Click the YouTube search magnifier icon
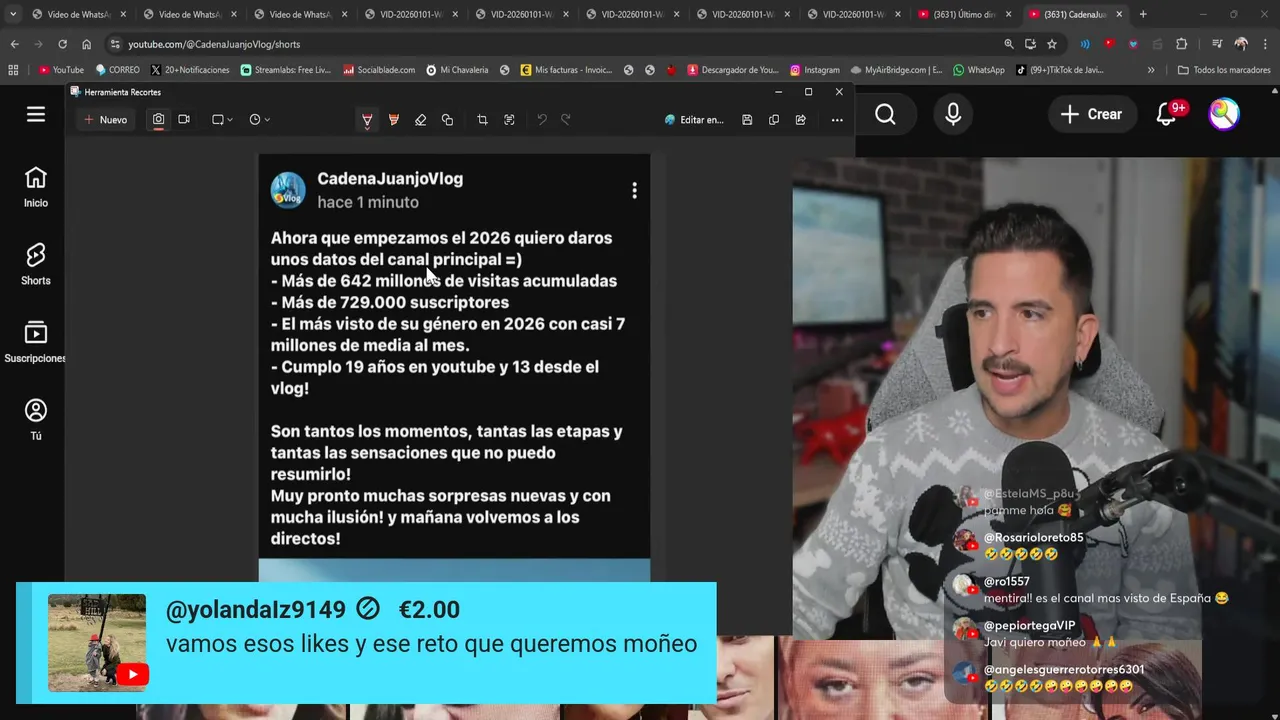This screenshot has height=720, width=1280. (885, 114)
